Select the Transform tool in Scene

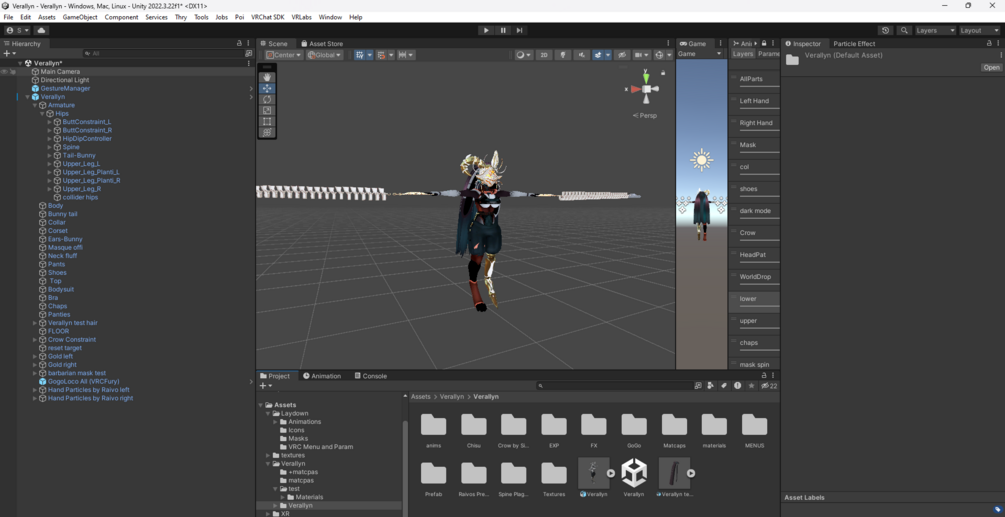tap(267, 133)
